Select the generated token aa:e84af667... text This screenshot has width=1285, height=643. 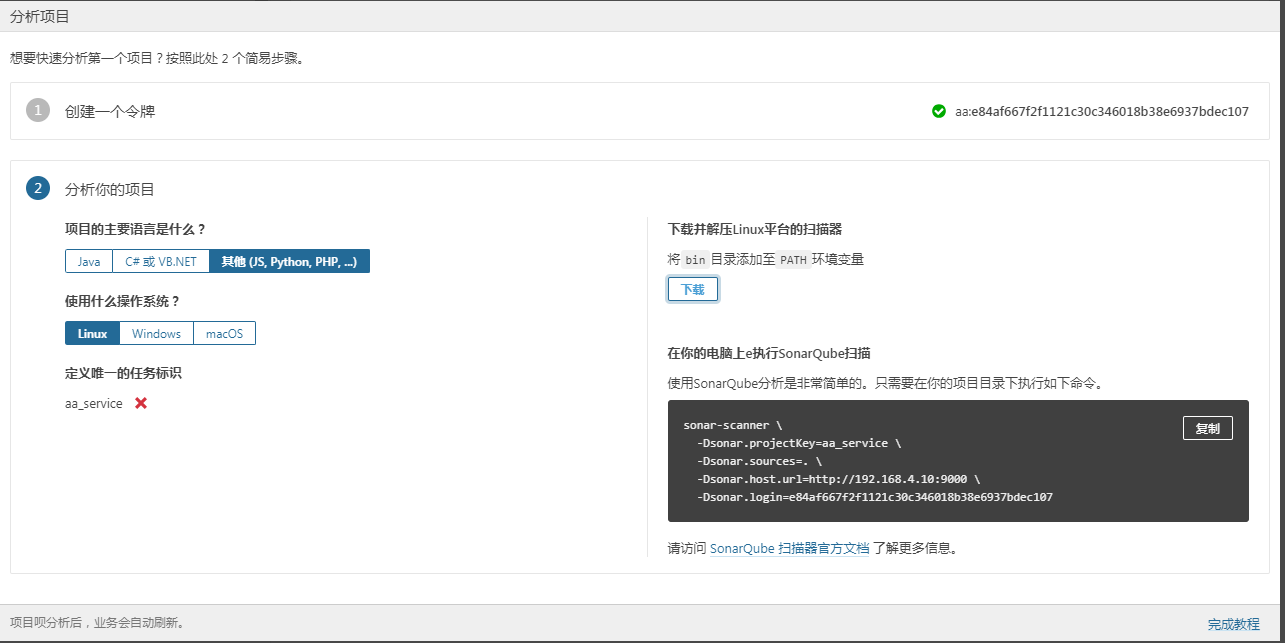click(1102, 111)
